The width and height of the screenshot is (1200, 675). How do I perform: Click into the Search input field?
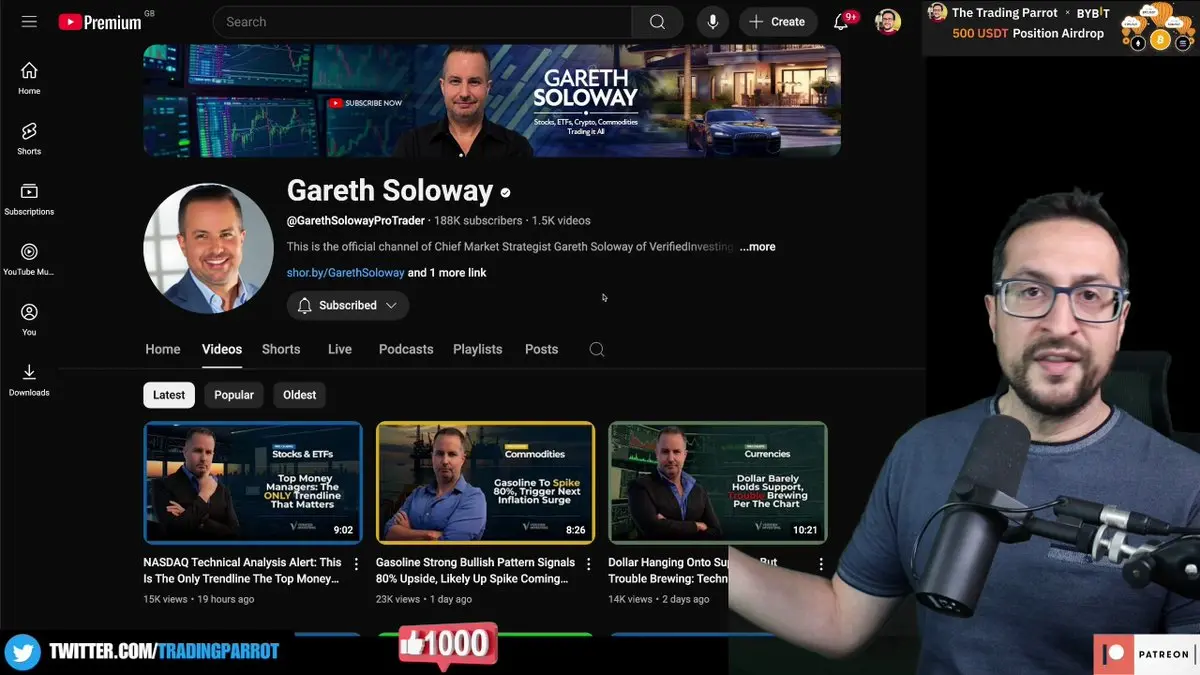click(x=422, y=22)
